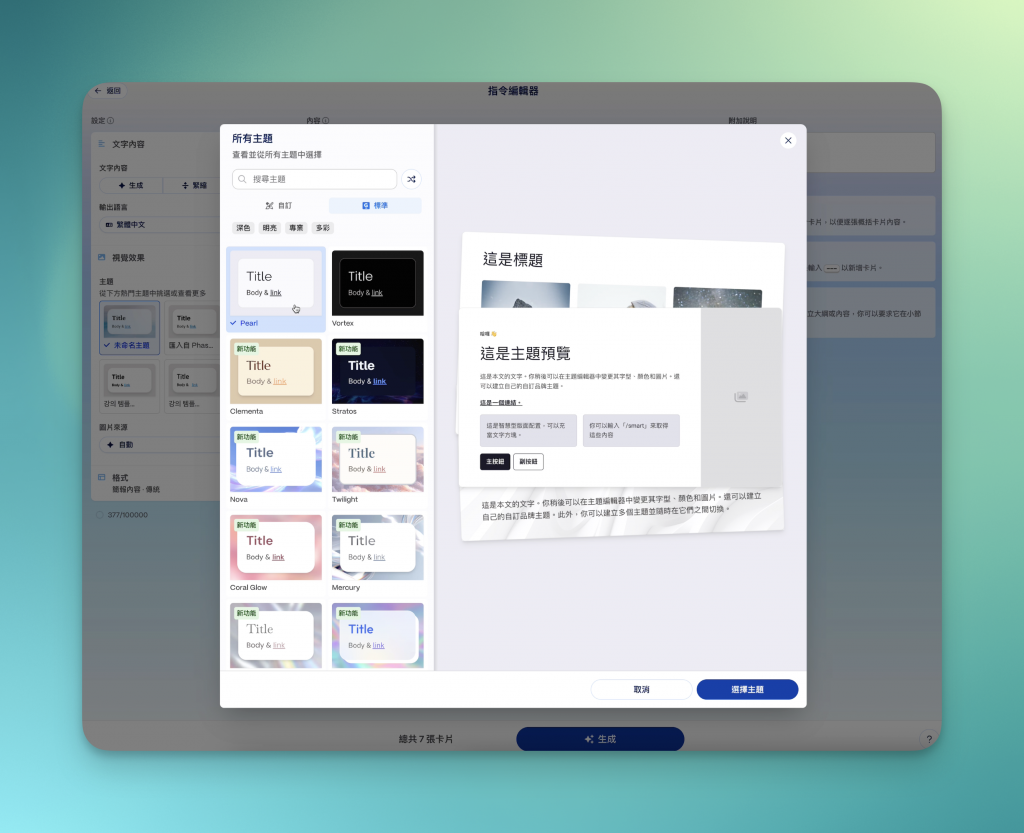Viewport: 1024px width, 833px height.
Task: Select the Vortex theme
Action: [x=377, y=289]
